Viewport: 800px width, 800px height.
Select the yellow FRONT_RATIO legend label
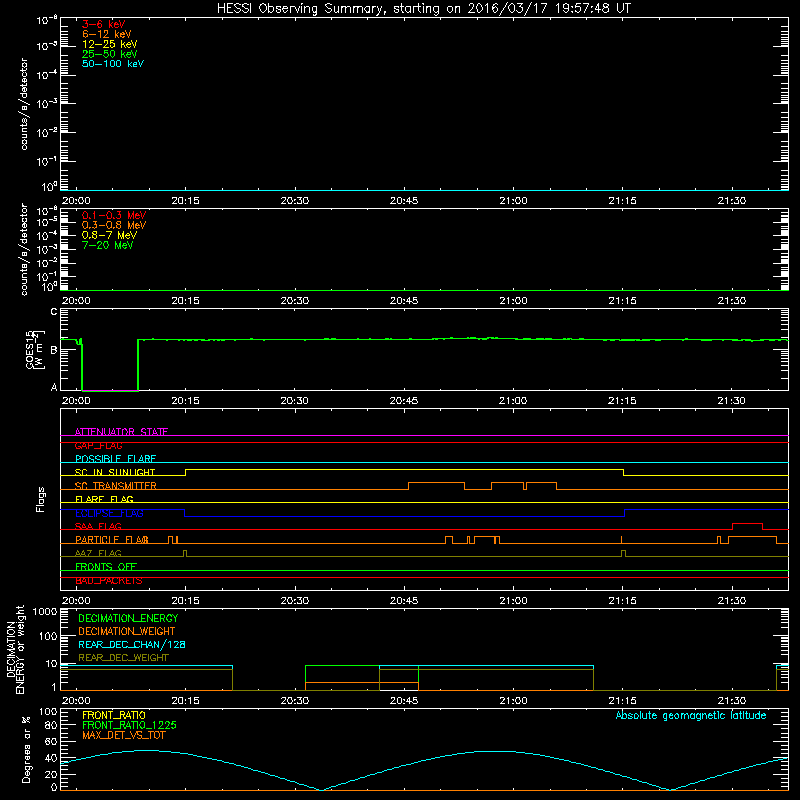pyautogui.click(x=114, y=715)
